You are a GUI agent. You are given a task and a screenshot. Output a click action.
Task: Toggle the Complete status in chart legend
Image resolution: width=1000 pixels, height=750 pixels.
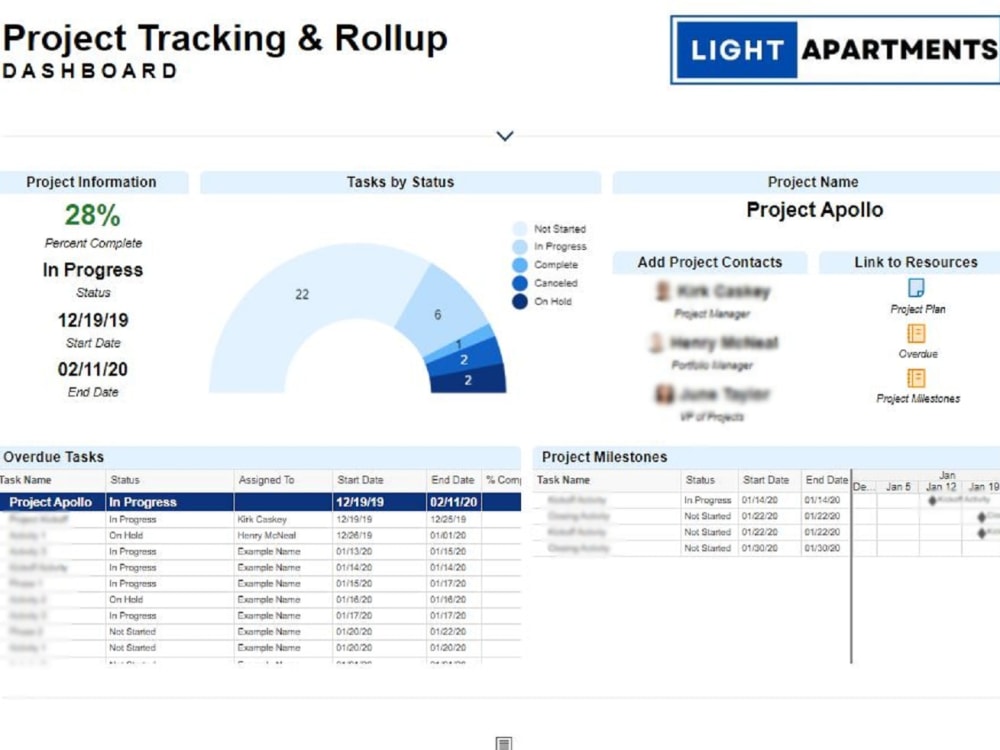tap(547, 264)
